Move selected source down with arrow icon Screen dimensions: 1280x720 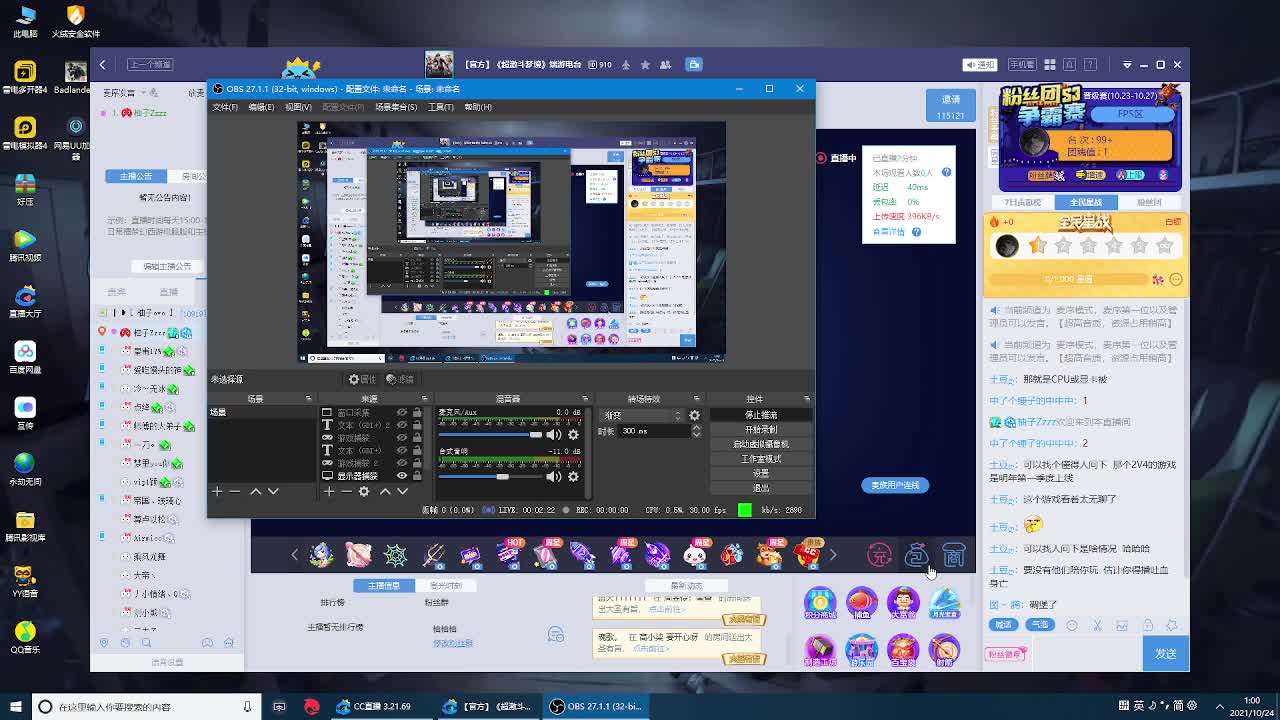(402, 491)
